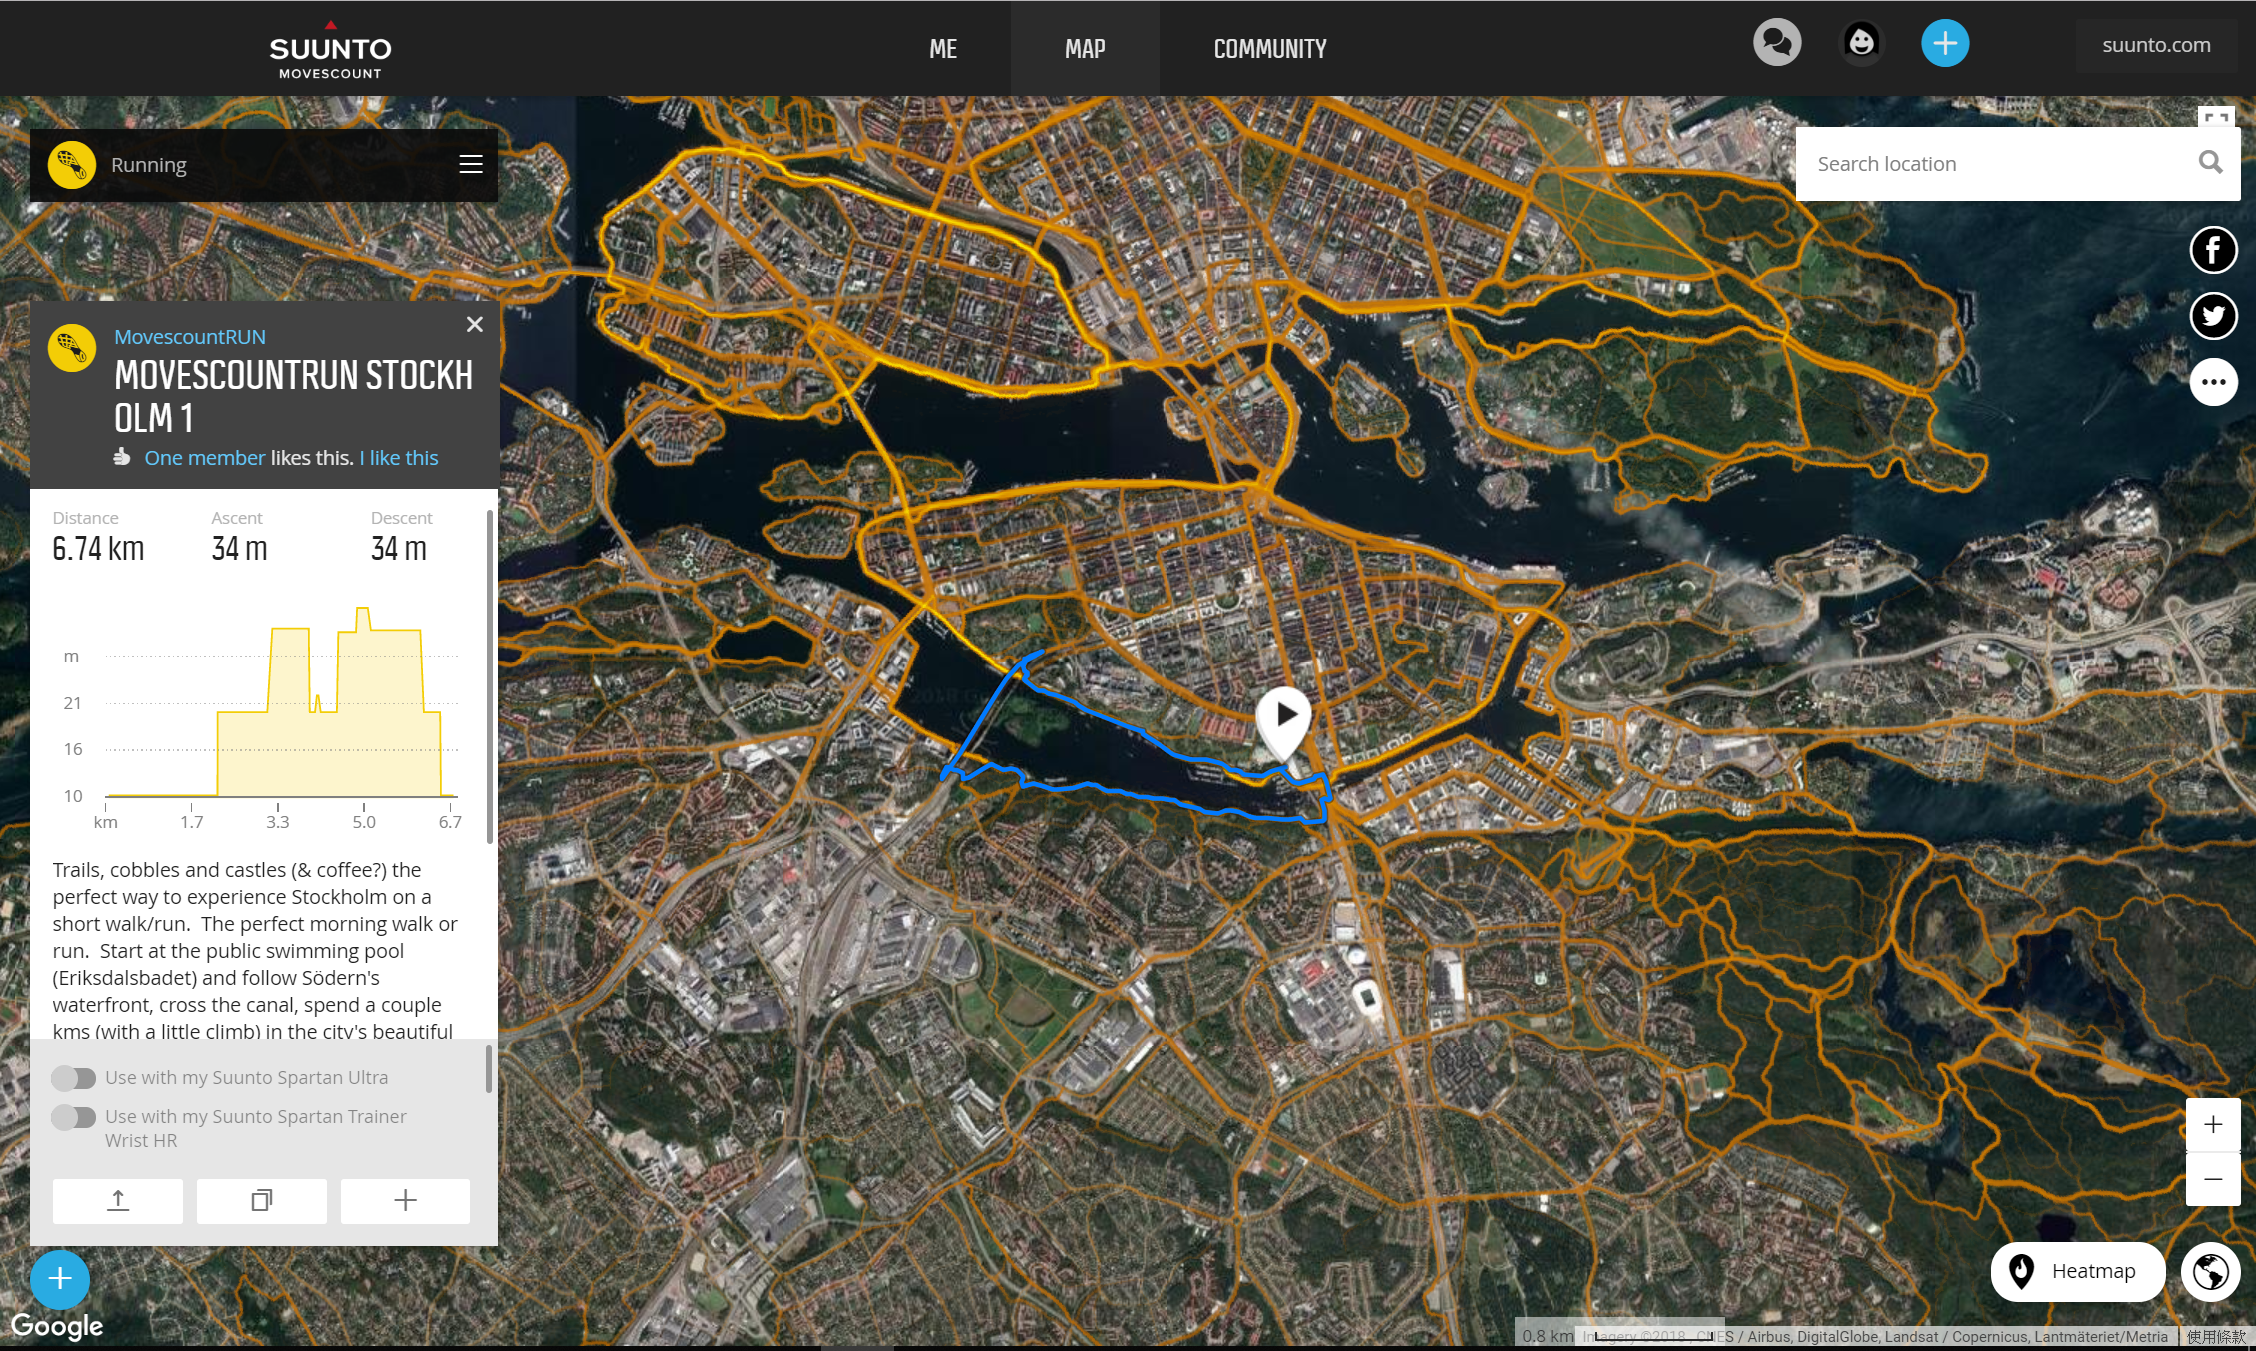
Task: Close the route details panel
Action: 475,324
